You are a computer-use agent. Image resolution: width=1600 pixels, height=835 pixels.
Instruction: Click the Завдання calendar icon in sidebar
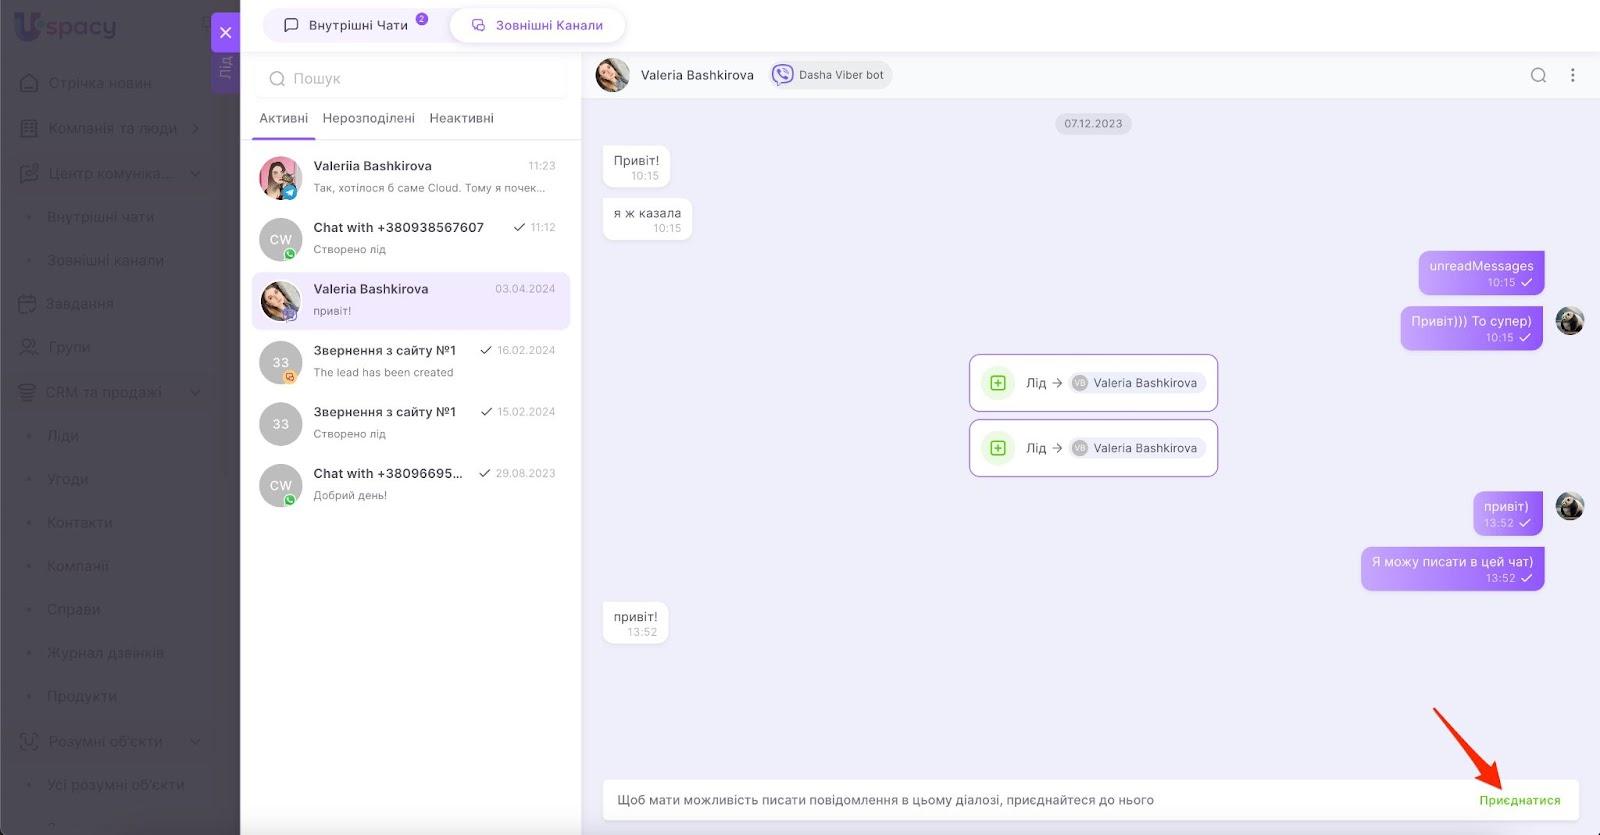pos(28,303)
